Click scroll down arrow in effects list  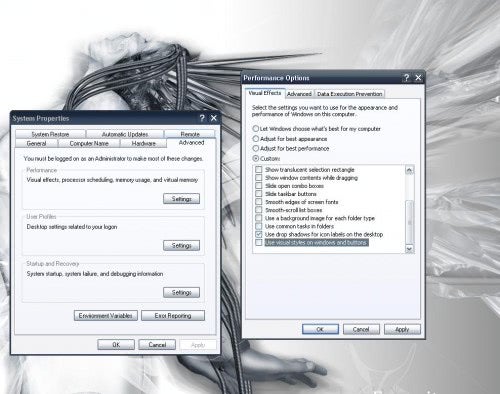(x=409, y=249)
